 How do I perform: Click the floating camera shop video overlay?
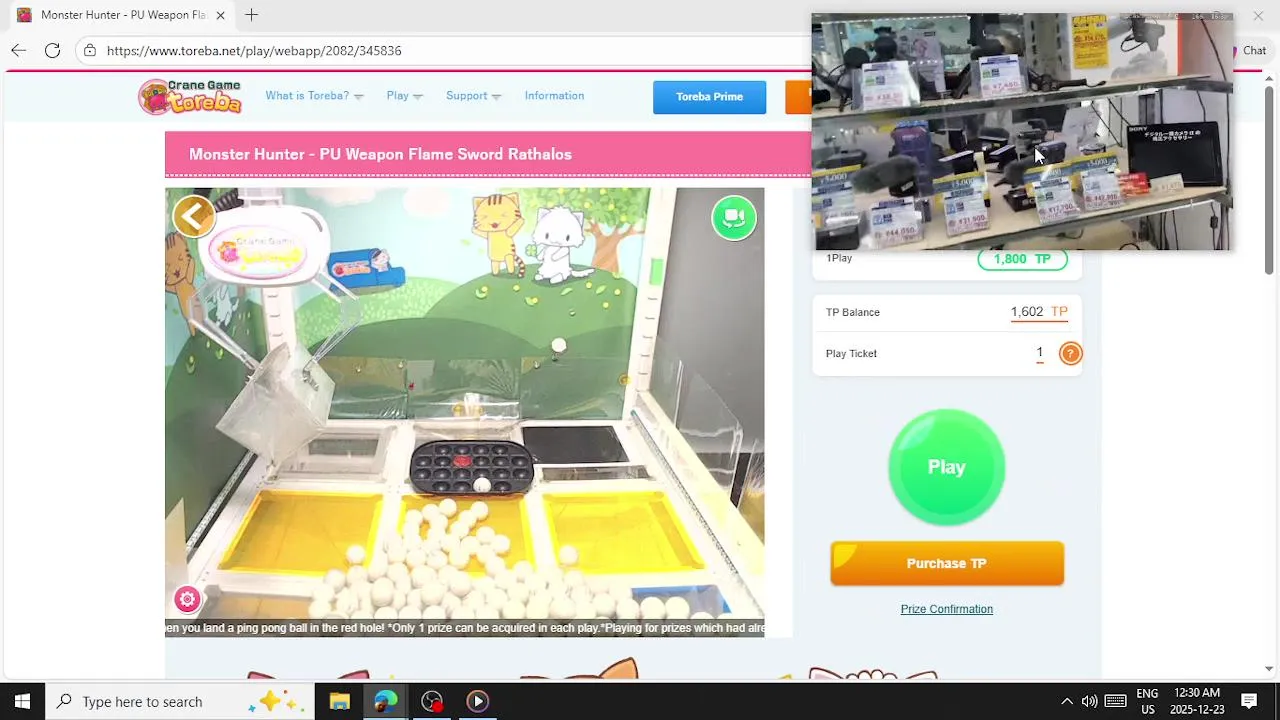pos(1022,132)
